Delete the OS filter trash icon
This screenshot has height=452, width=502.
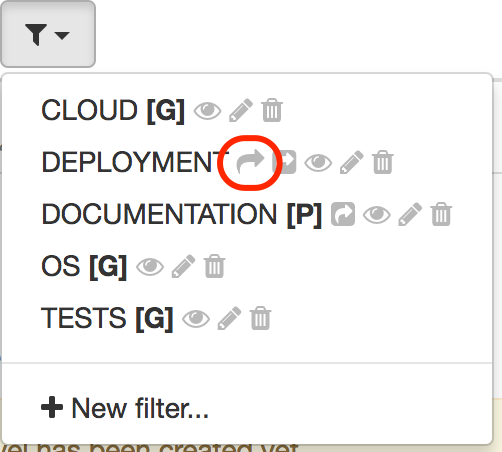pyautogui.click(x=215, y=266)
